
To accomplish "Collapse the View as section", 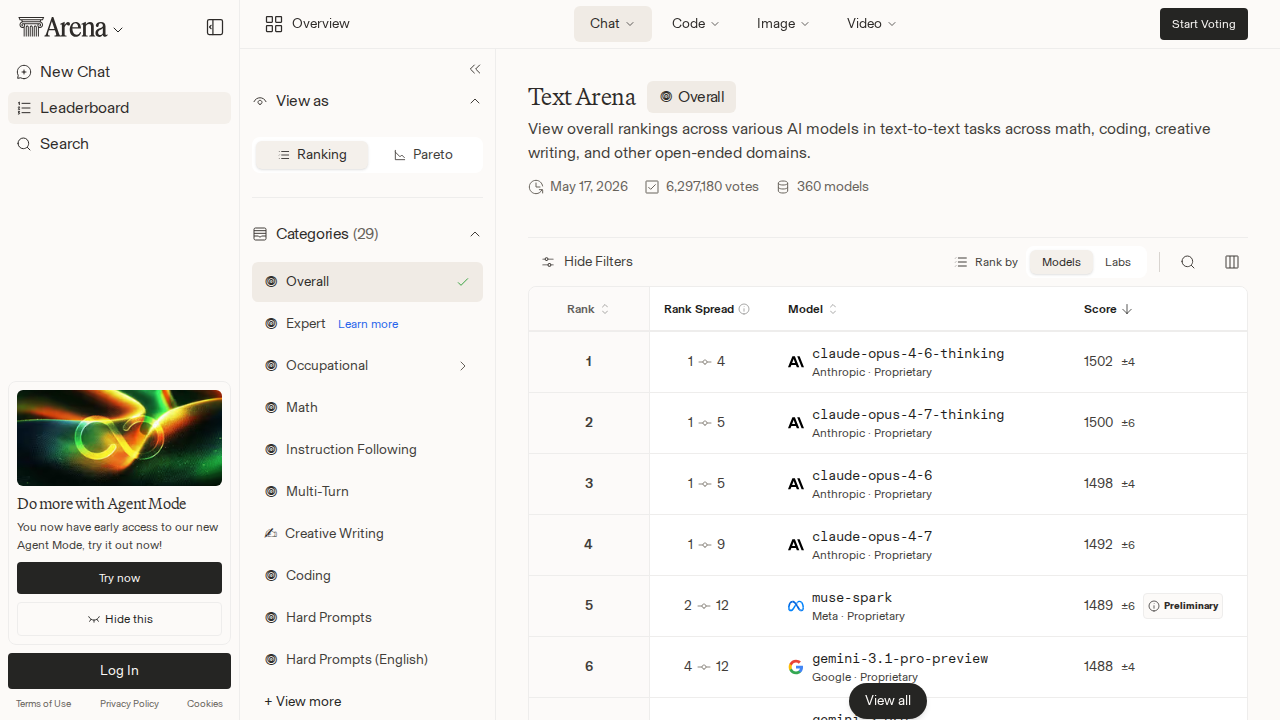I will [475, 101].
